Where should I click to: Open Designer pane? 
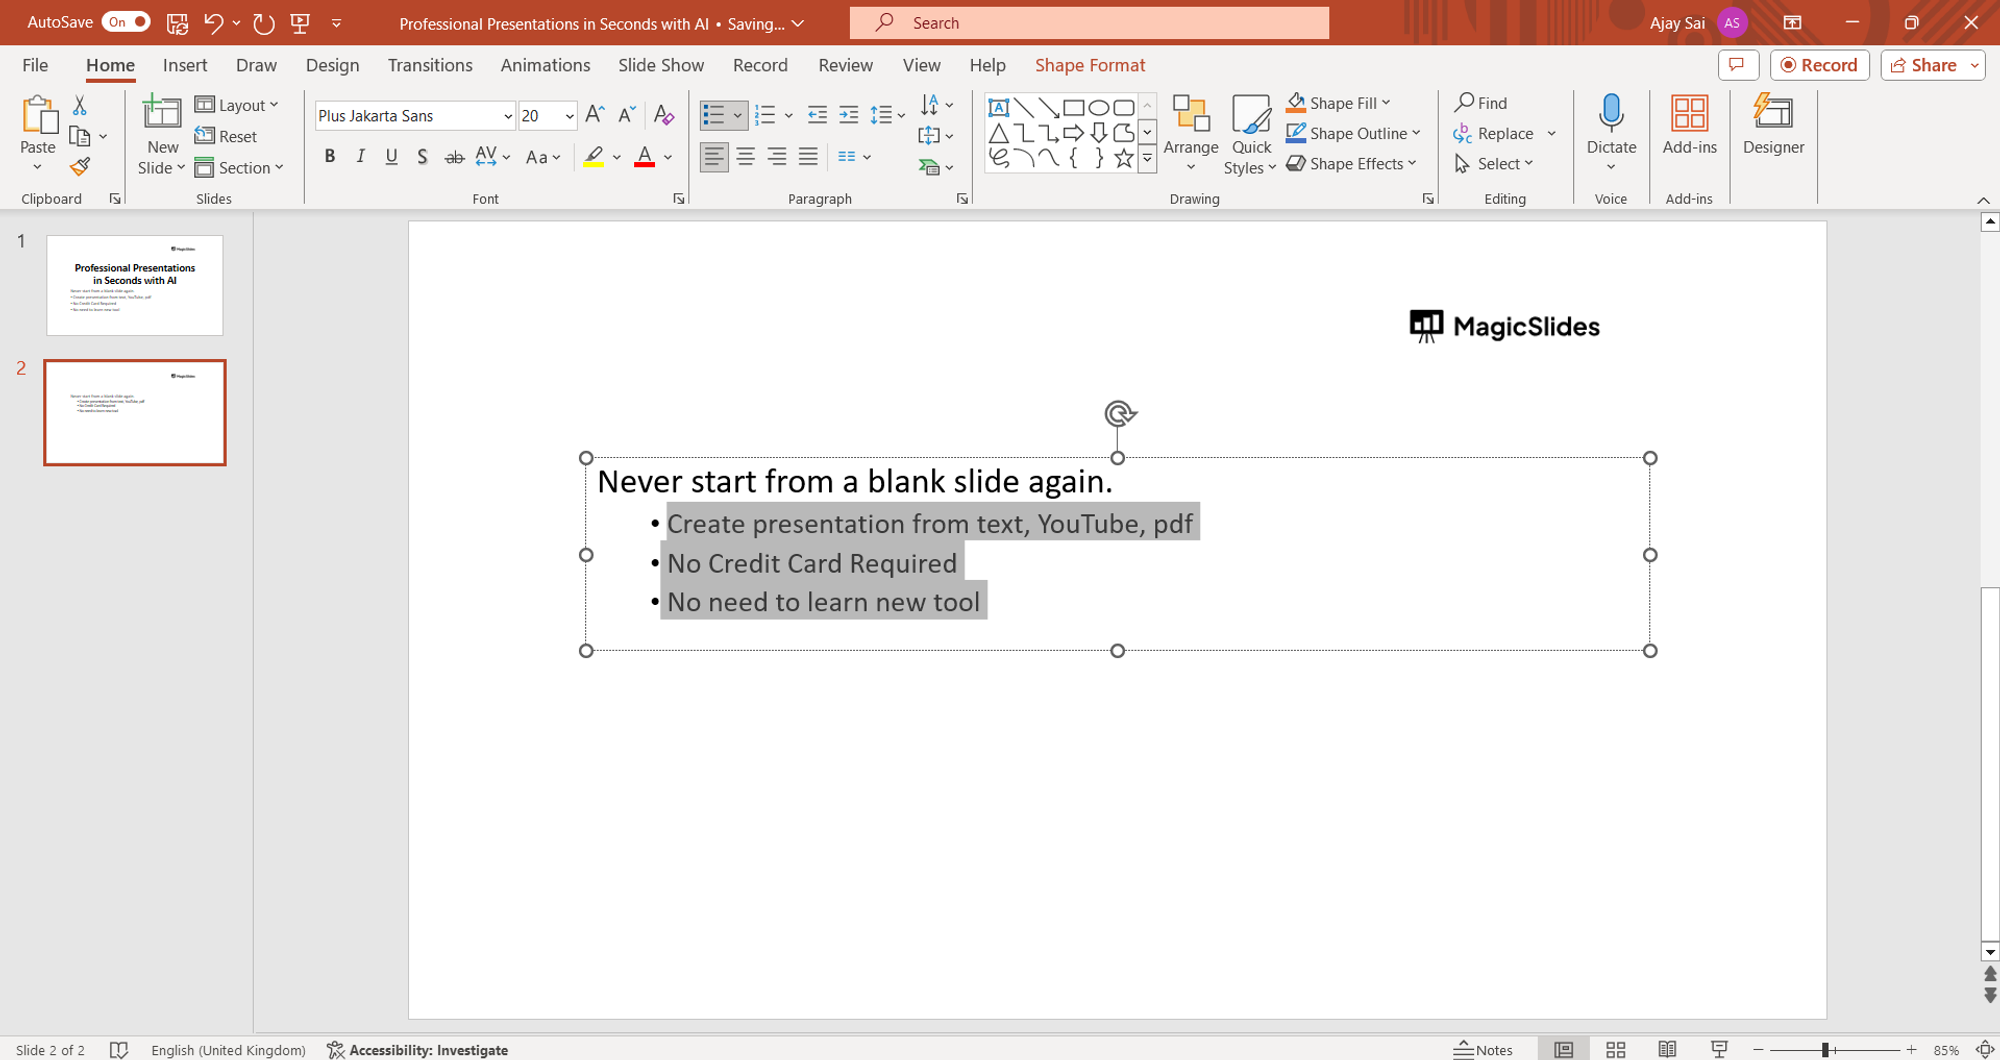pos(1773,125)
